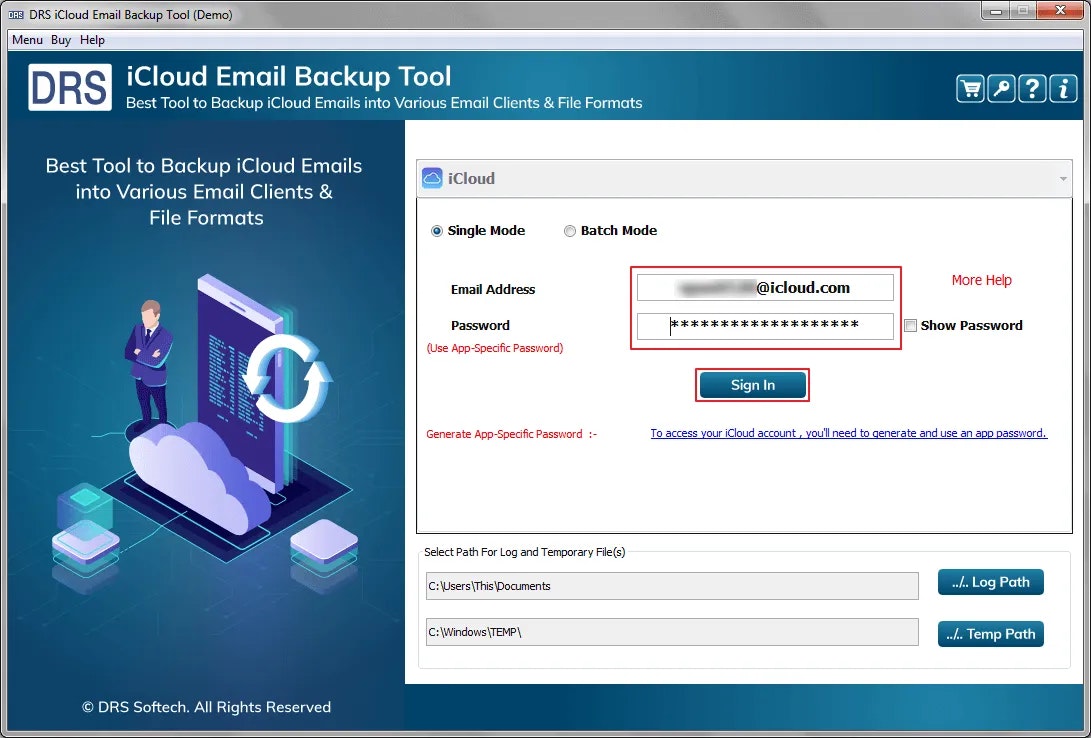Image resolution: width=1091 pixels, height=738 pixels.
Task: Close the DRS iCloud Backup window
Action: point(1060,10)
